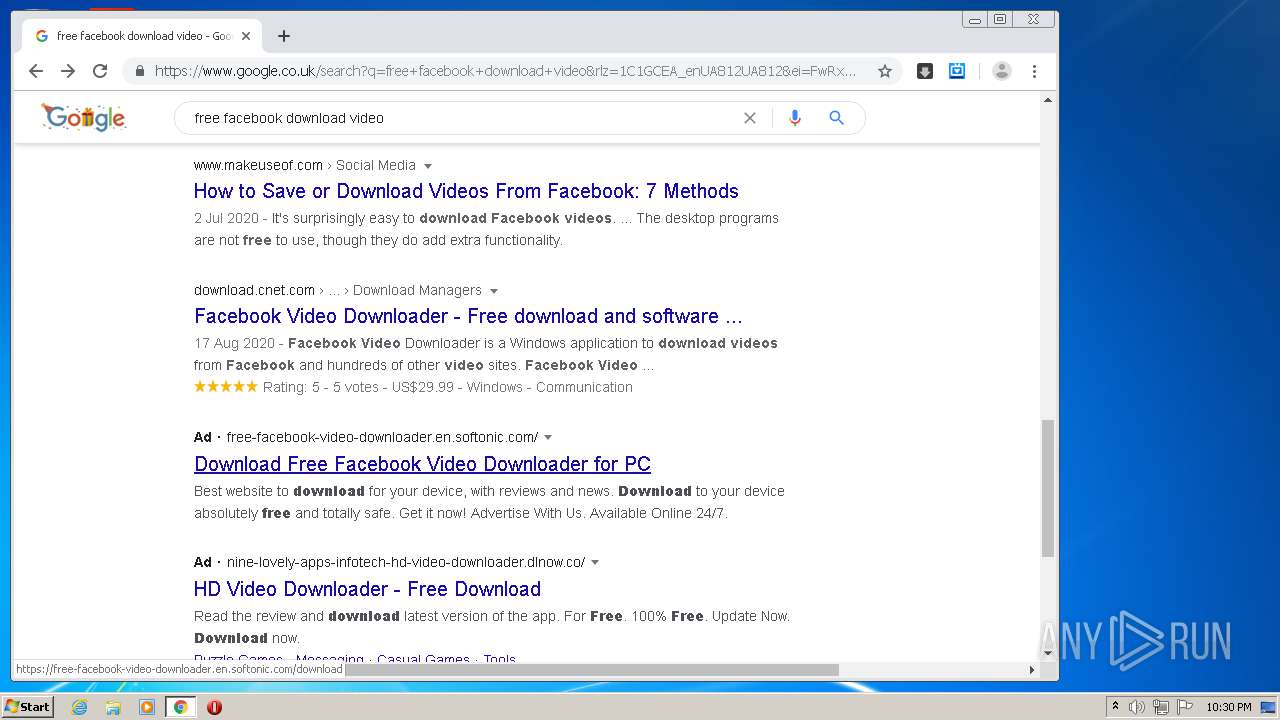Select the free facebook download video tab
Screen dimensions: 1280x720
tap(142, 36)
